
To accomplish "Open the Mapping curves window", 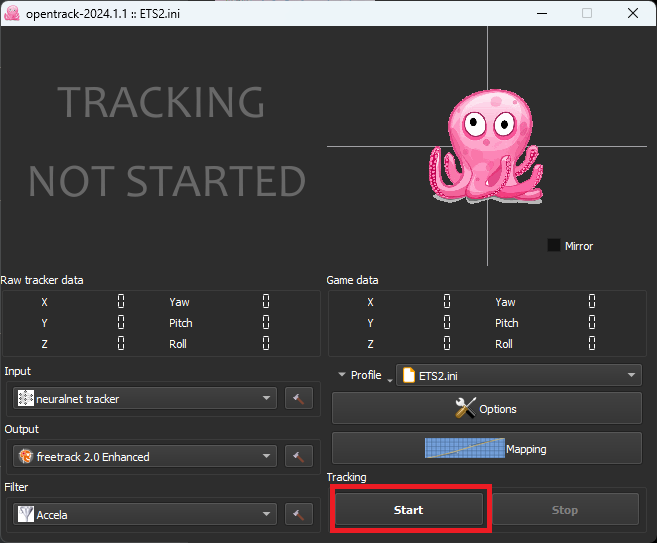I will pyautogui.click(x=486, y=448).
